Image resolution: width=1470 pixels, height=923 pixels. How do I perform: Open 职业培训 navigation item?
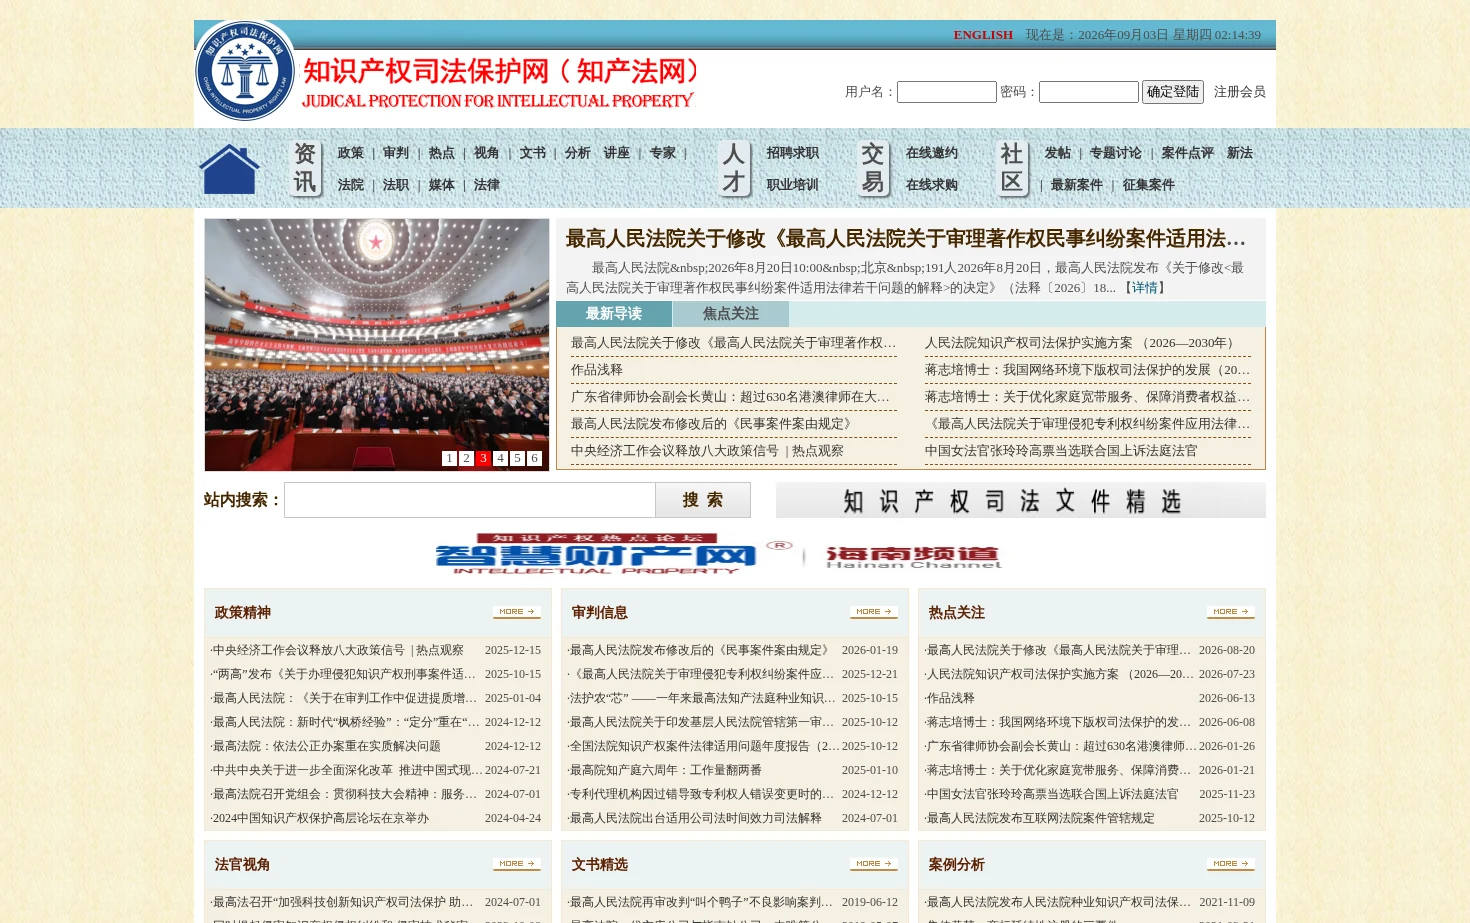793,185
